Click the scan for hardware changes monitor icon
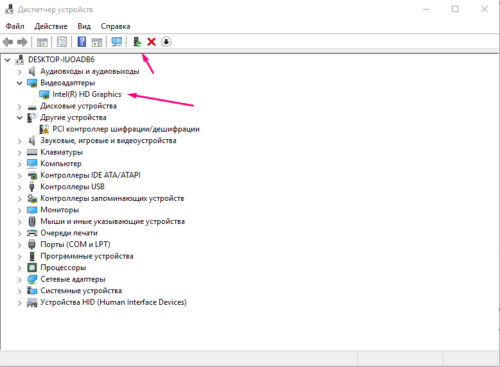This screenshot has height=367, width=500. pyautogui.click(x=117, y=42)
